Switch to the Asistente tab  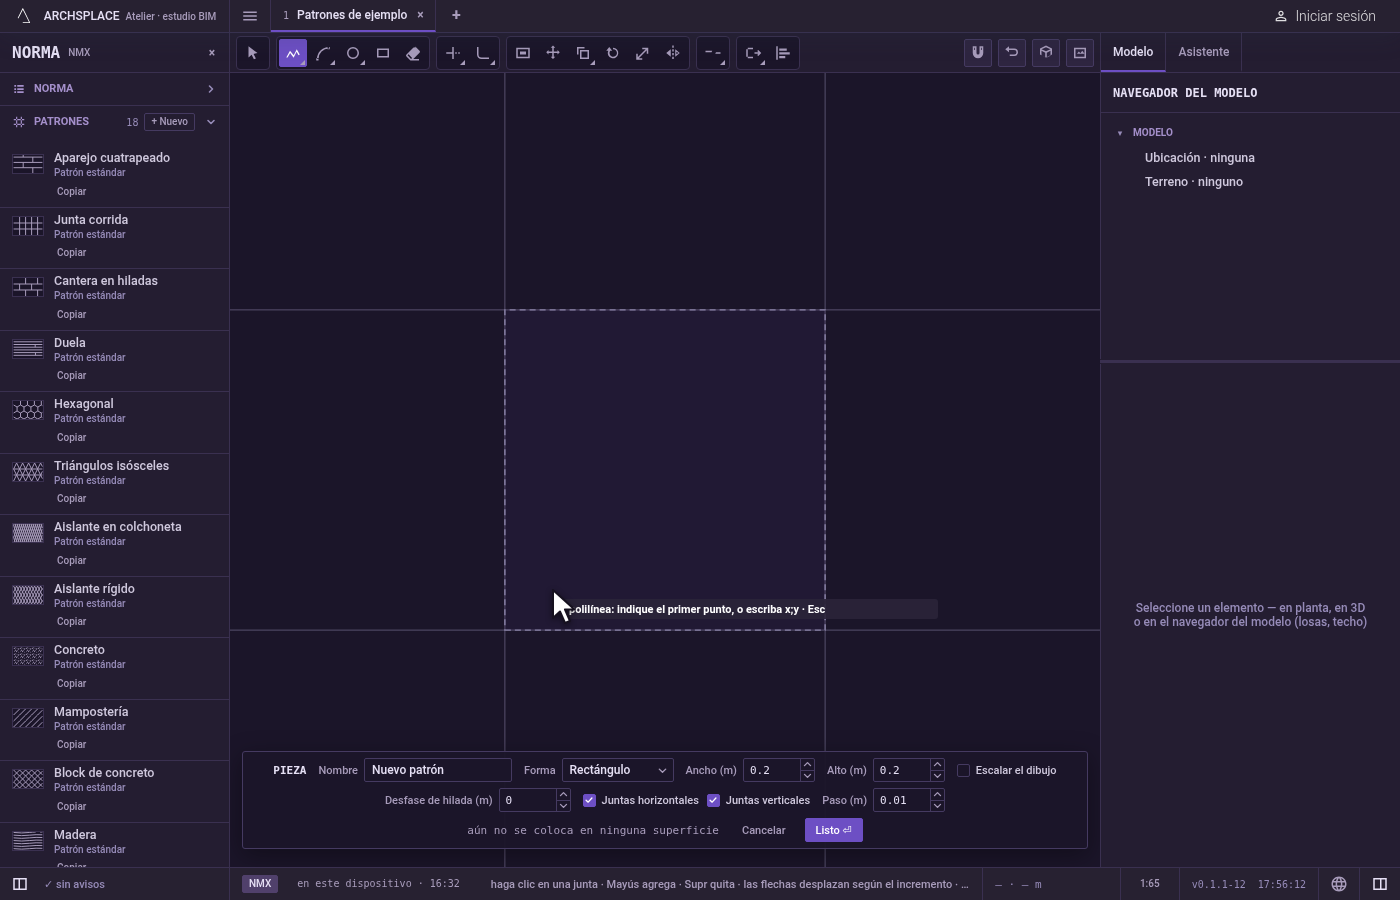click(1203, 52)
